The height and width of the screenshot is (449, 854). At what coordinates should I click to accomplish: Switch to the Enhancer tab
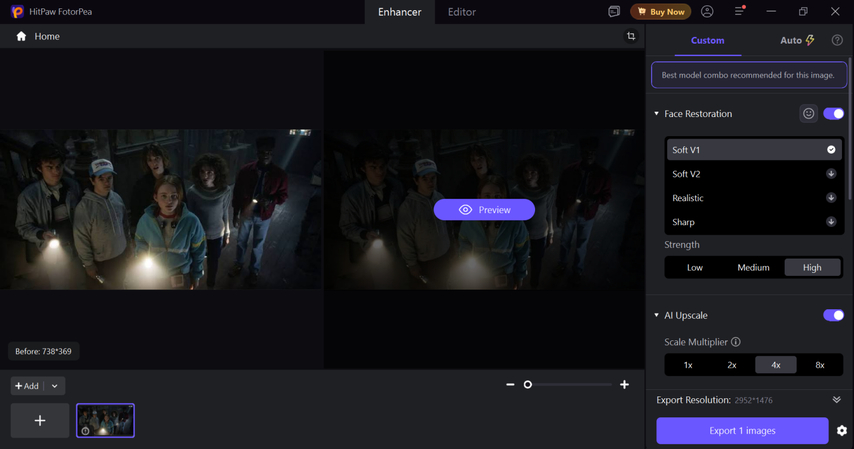(x=400, y=12)
